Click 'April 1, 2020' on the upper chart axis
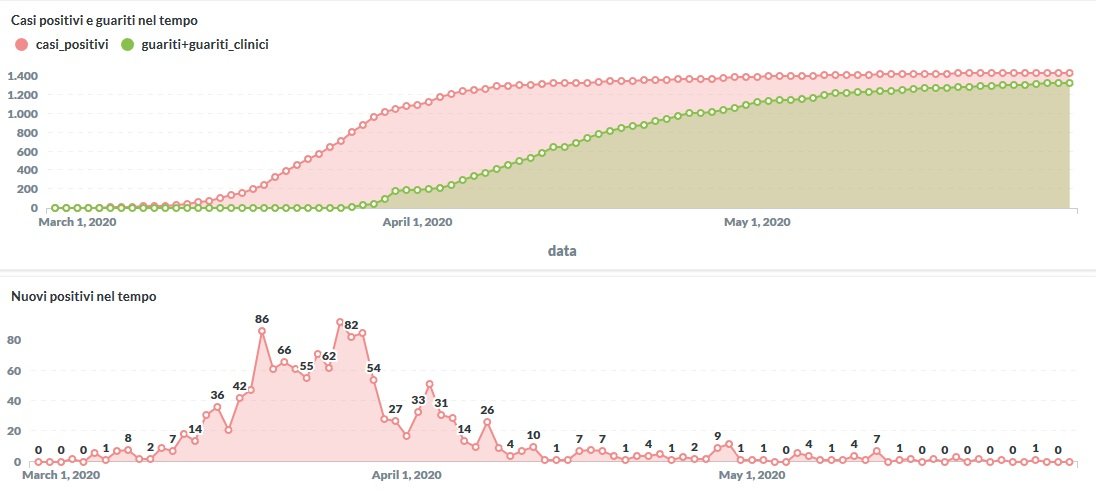Image resolution: width=1096 pixels, height=496 pixels. (418, 223)
